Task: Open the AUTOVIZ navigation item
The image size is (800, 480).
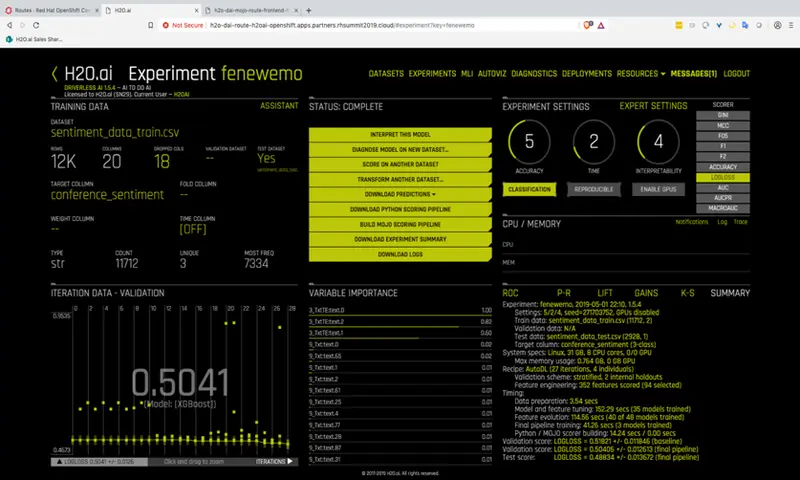Action: tap(492, 74)
